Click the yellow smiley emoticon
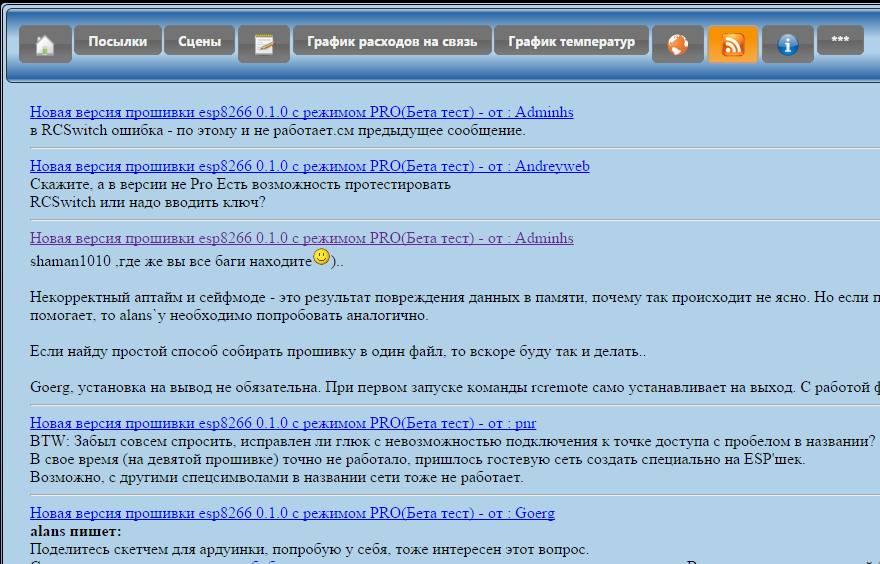The image size is (880, 564). (x=322, y=257)
